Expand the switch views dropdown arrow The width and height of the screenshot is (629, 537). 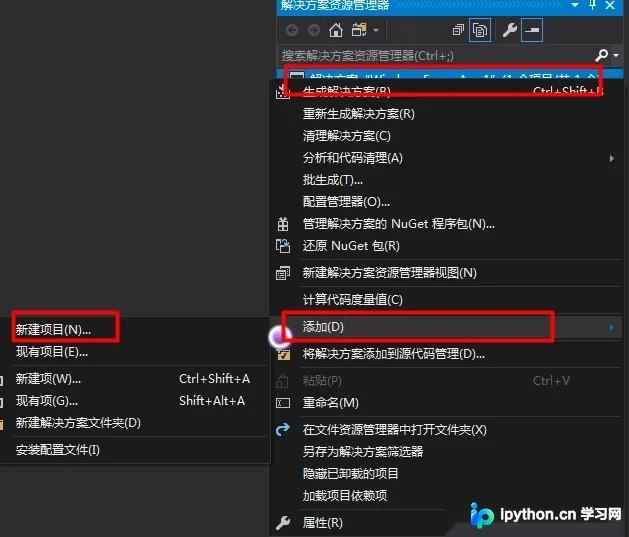coord(376,30)
